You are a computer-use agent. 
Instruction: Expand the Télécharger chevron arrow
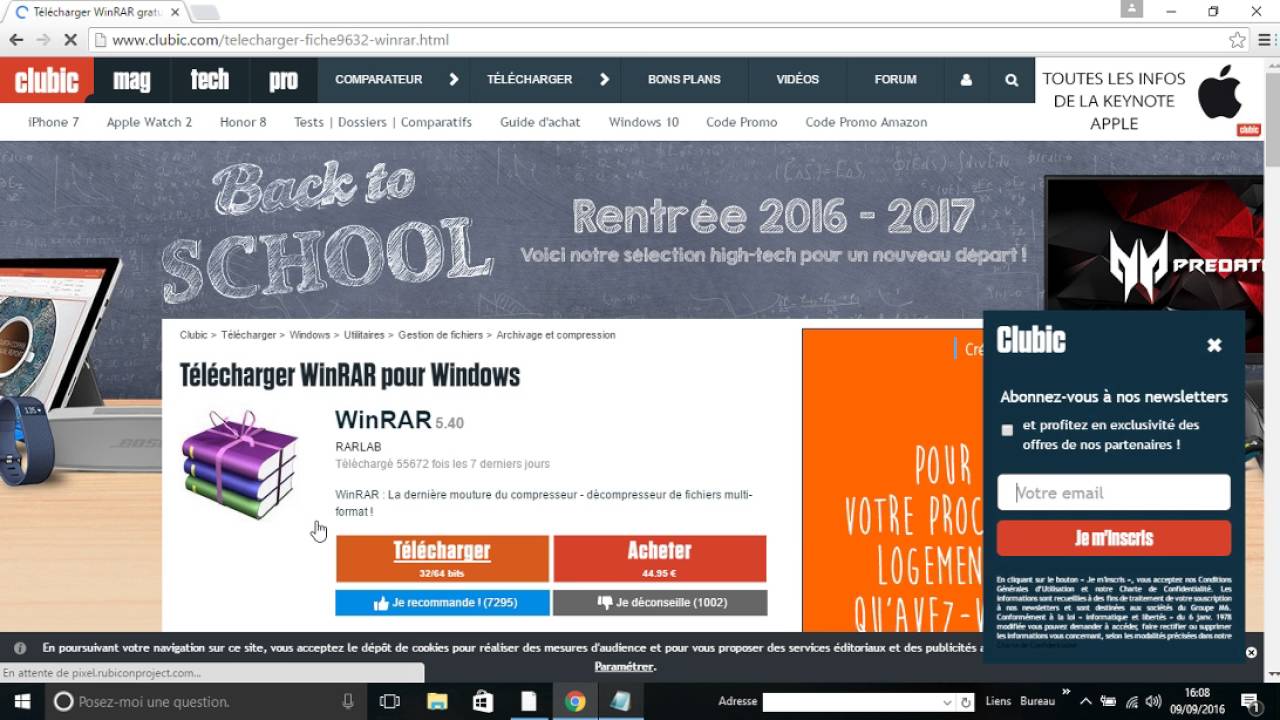604,80
